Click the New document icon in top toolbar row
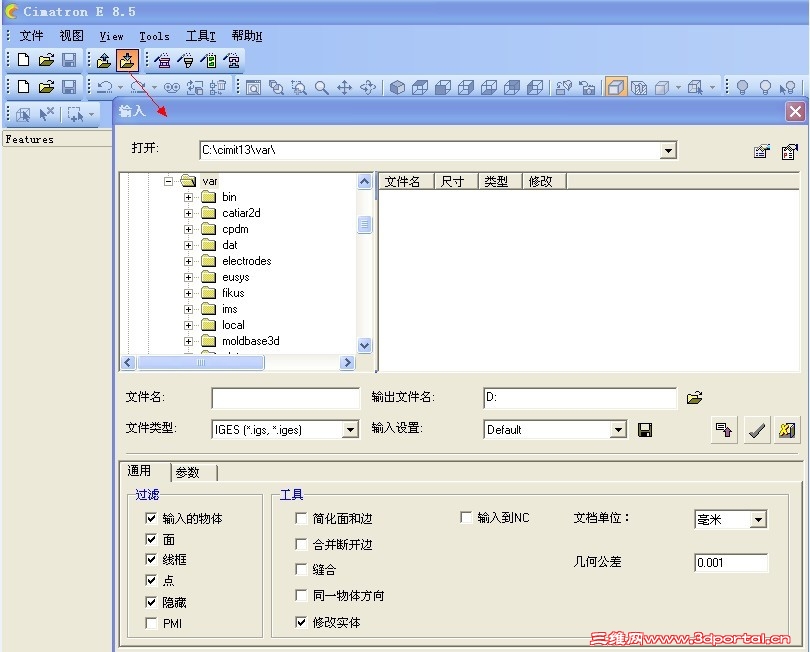The height and width of the screenshot is (652, 810). [23, 60]
